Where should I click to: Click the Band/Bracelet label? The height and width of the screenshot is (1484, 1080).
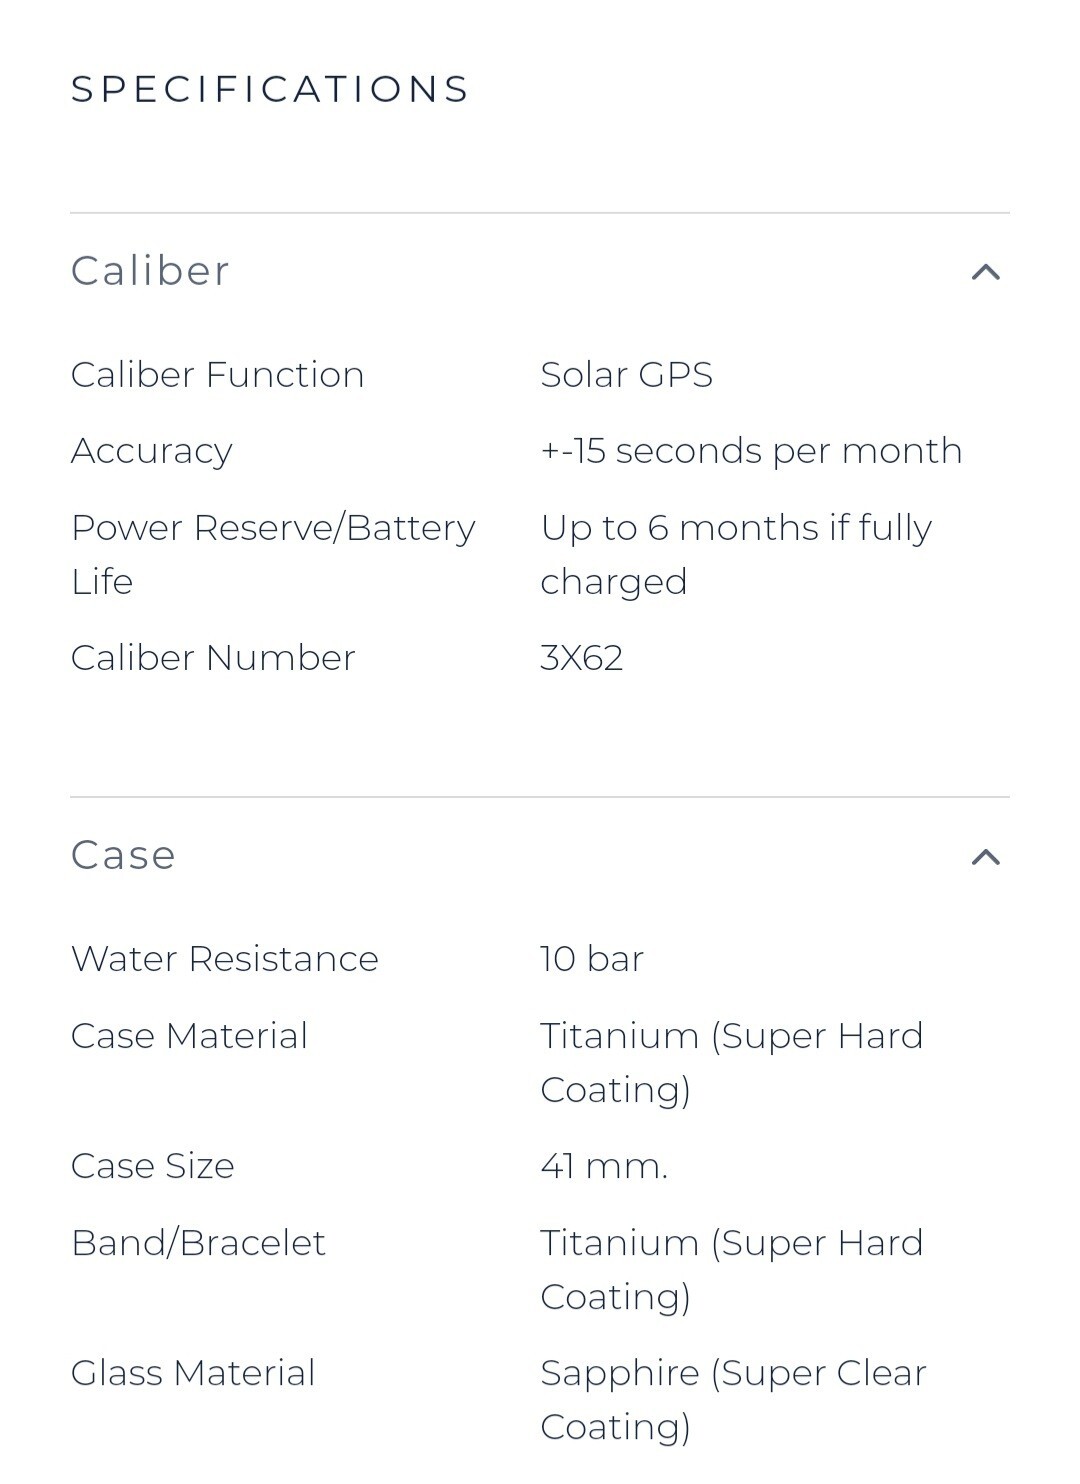pyautogui.click(x=198, y=1243)
